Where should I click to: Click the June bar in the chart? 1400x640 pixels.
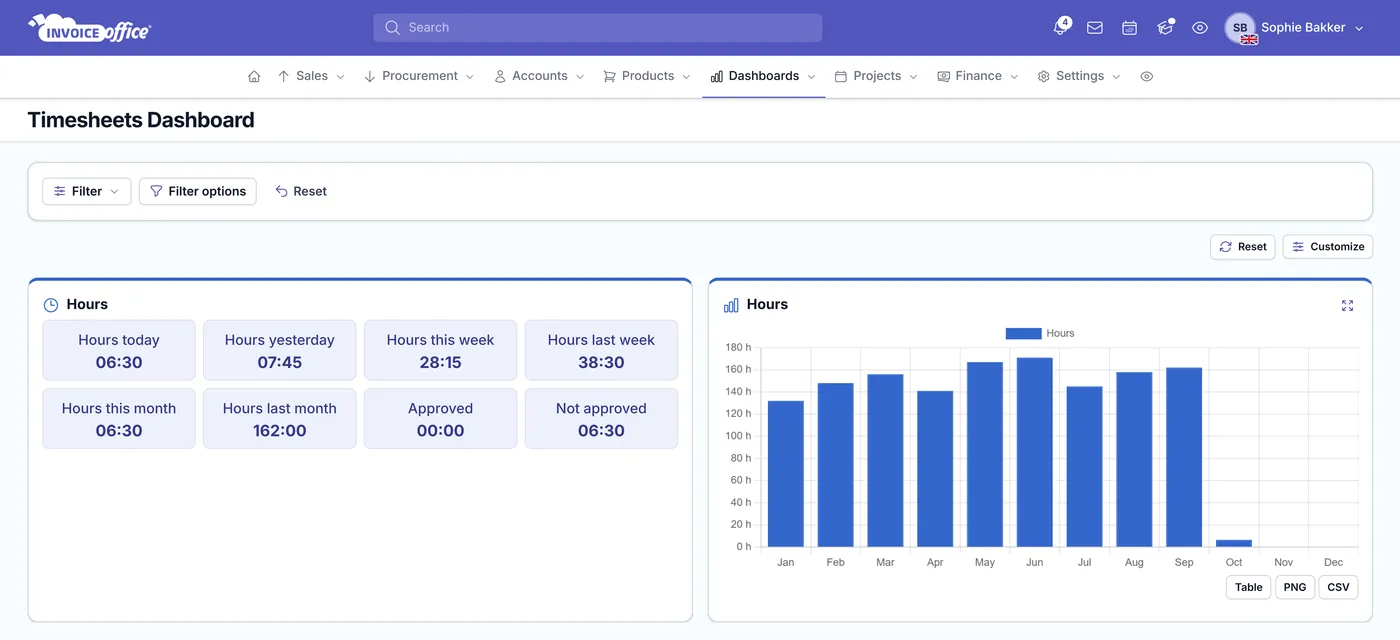click(1035, 452)
